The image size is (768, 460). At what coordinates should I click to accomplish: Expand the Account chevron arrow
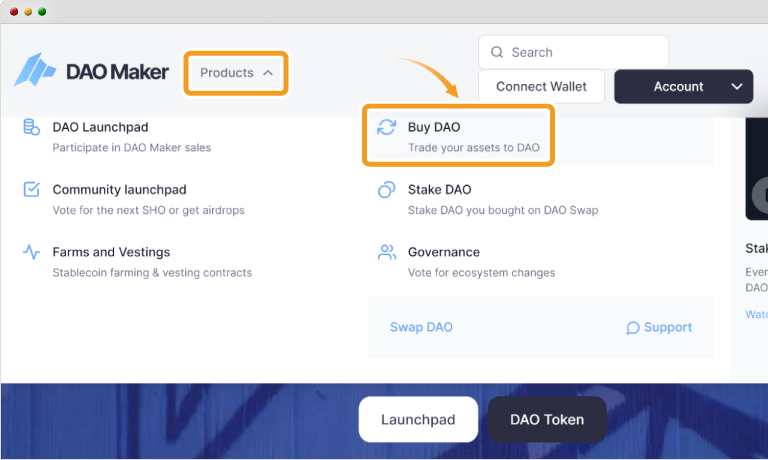[737, 87]
